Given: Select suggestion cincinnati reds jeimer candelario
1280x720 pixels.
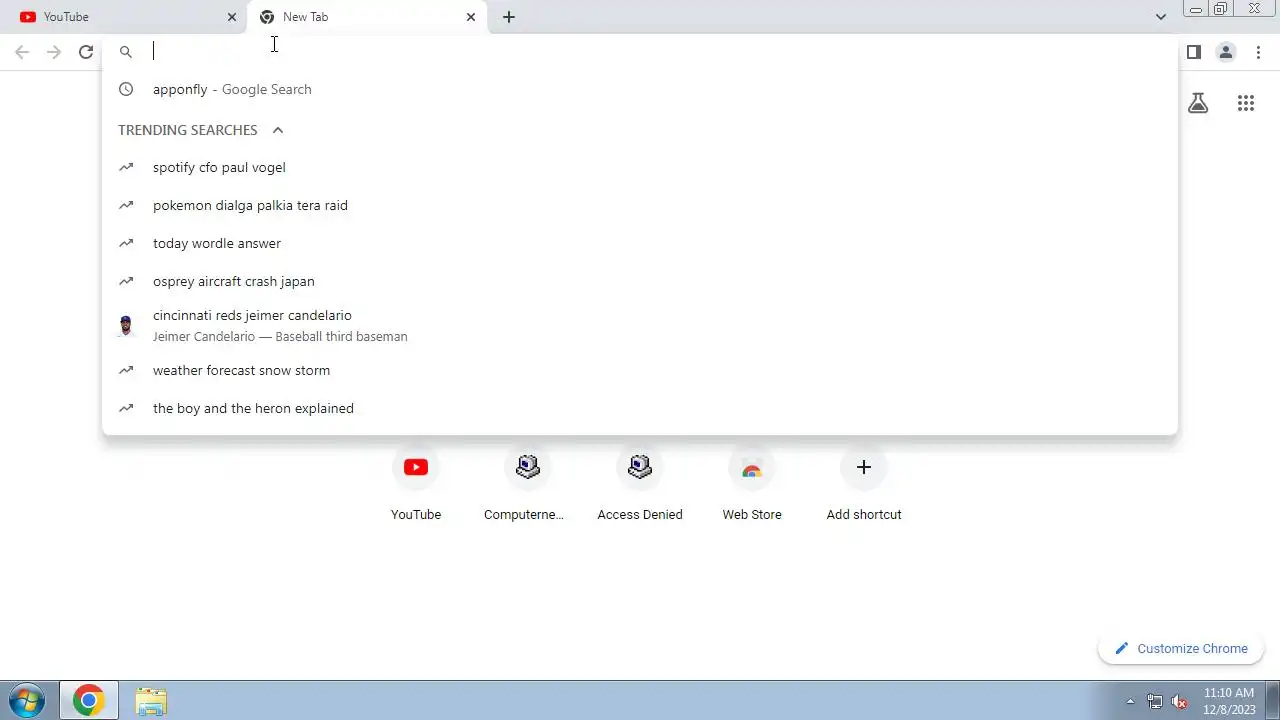Looking at the screenshot, I should click(640, 325).
